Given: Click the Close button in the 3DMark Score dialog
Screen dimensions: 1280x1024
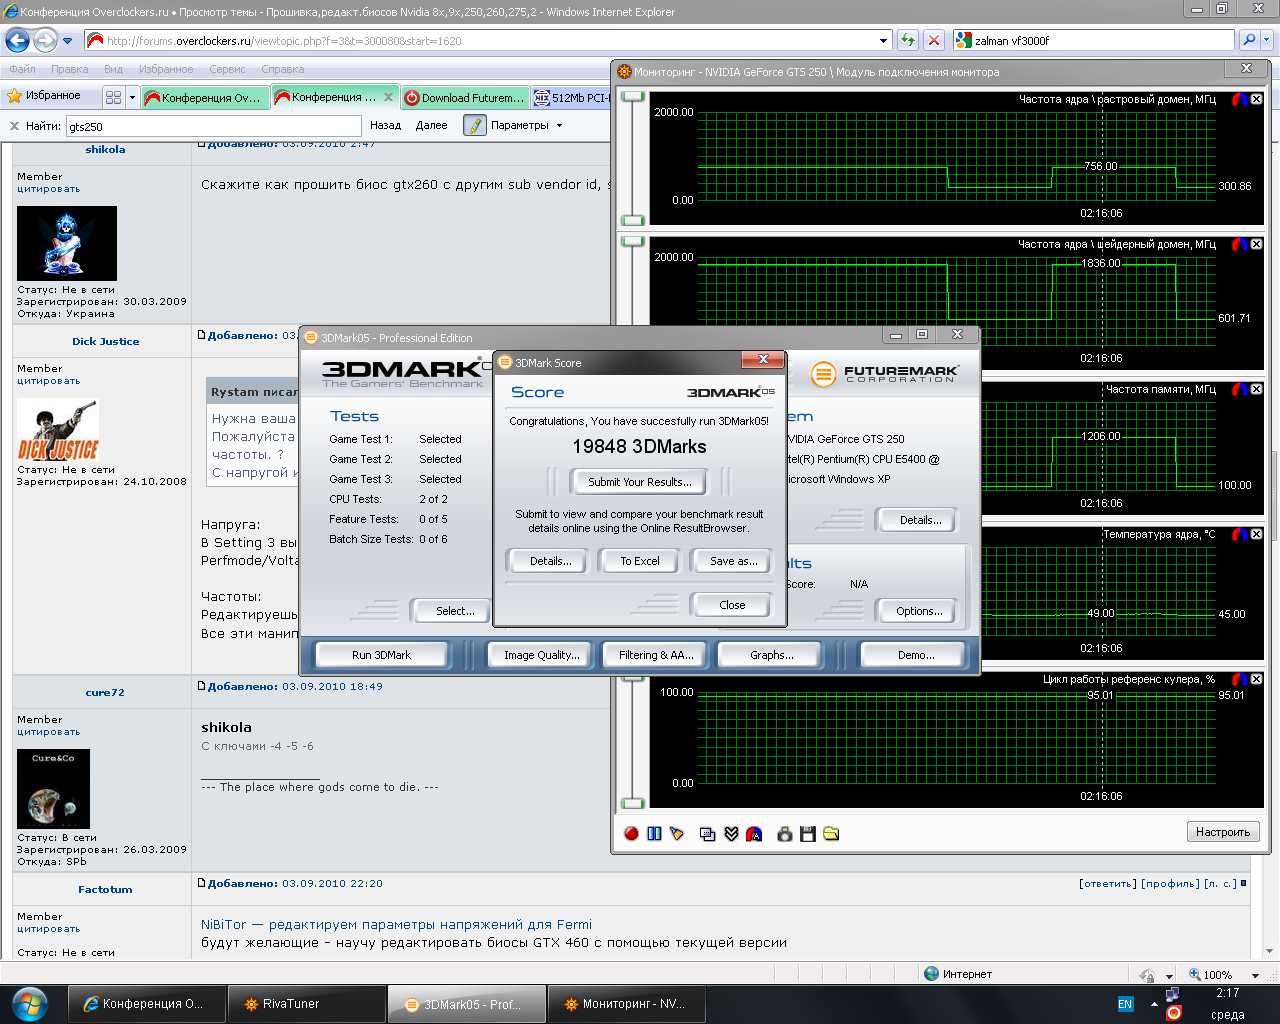Looking at the screenshot, I should pyautogui.click(x=731, y=605).
